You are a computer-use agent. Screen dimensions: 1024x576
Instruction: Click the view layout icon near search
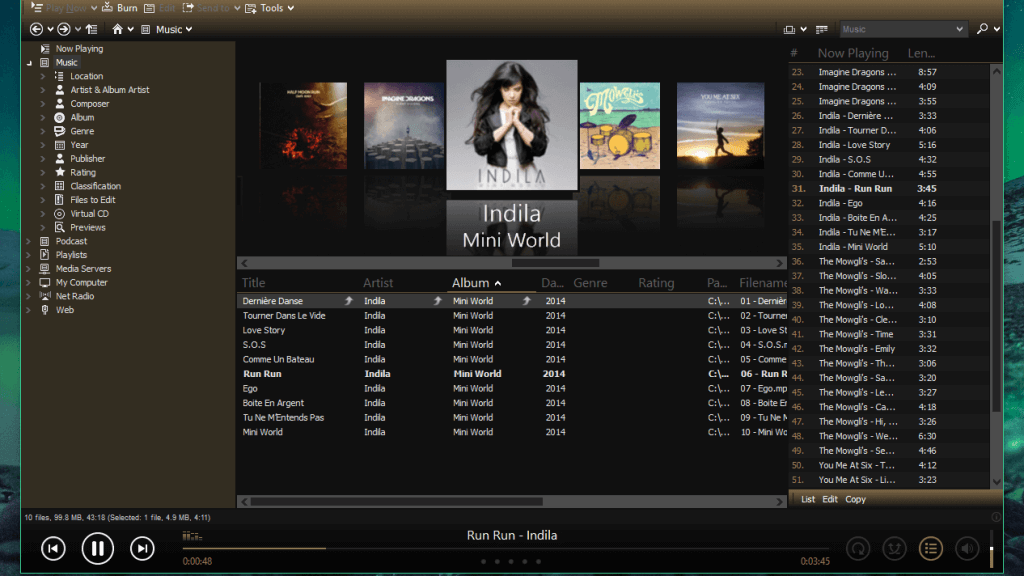click(x=790, y=29)
